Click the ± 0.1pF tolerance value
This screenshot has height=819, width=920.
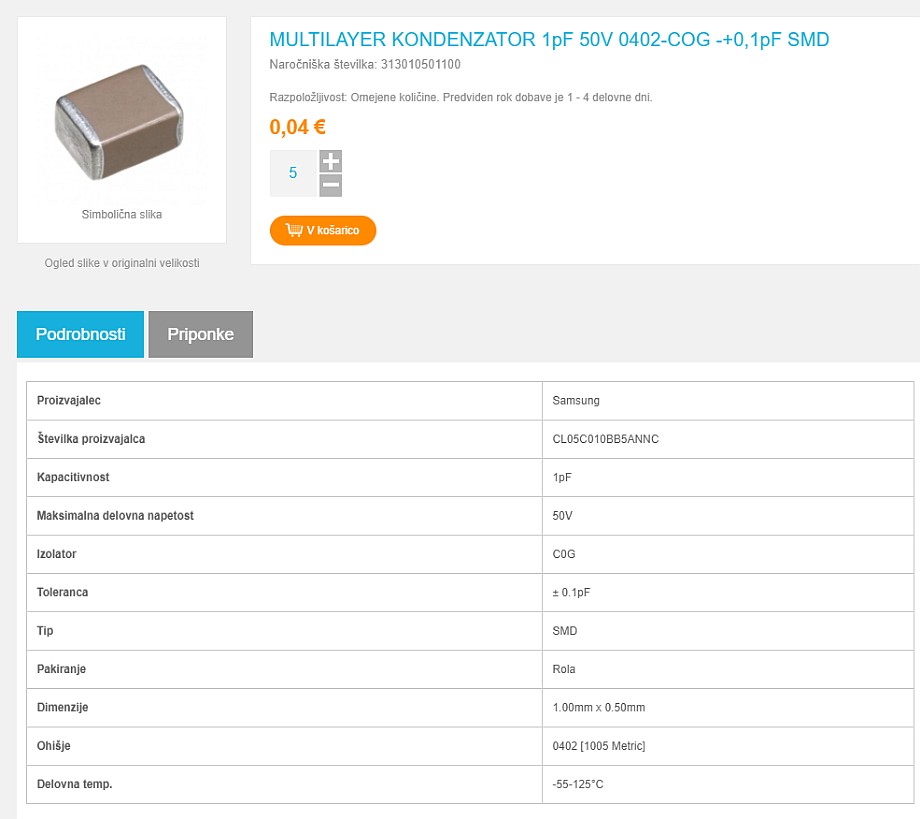coord(571,593)
